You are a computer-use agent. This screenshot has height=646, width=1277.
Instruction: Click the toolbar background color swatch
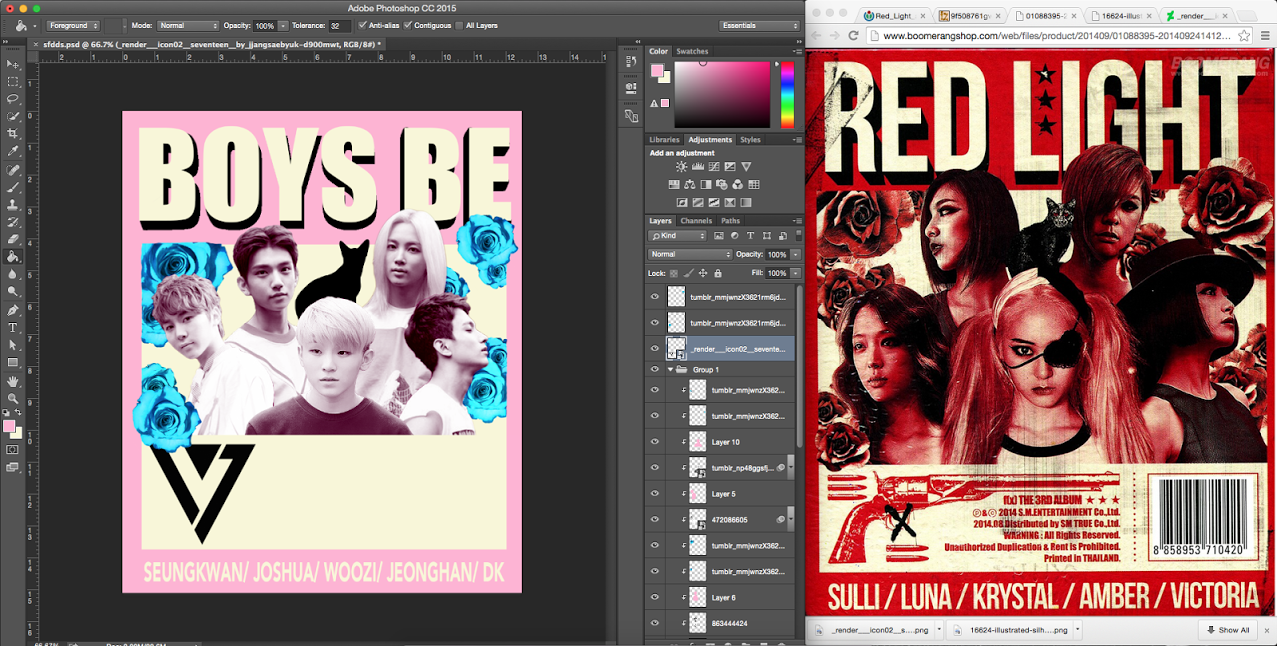(x=17, y=432)
